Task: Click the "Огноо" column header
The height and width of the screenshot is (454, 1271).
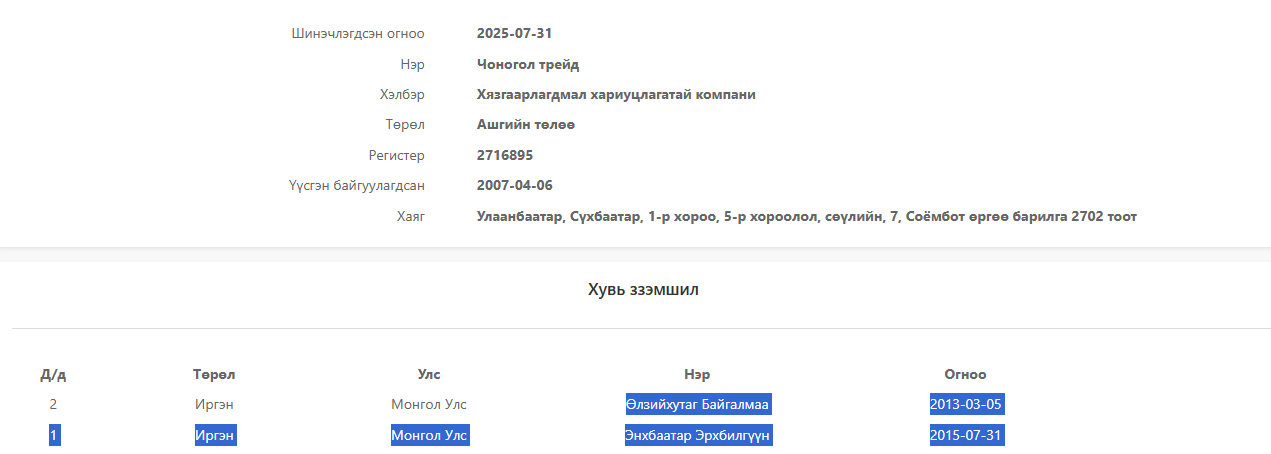Action: point(965,374)
